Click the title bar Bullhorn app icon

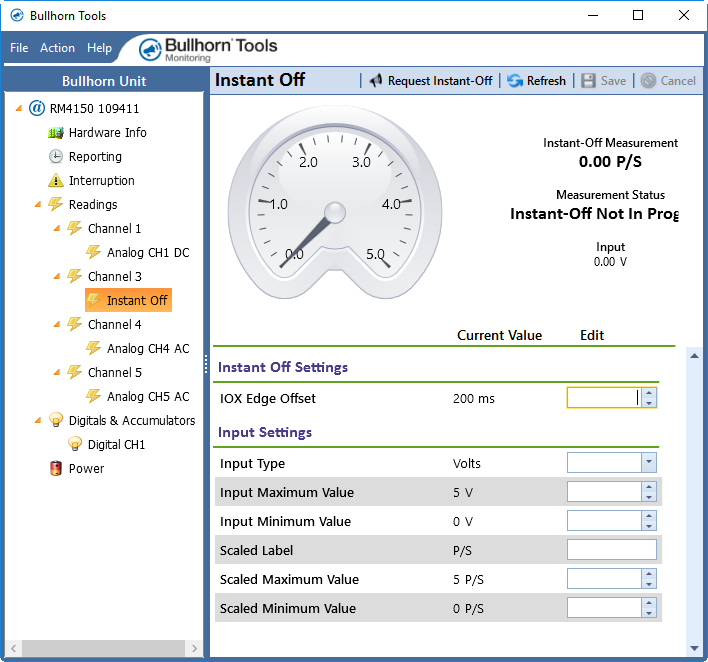pos(17,16)
